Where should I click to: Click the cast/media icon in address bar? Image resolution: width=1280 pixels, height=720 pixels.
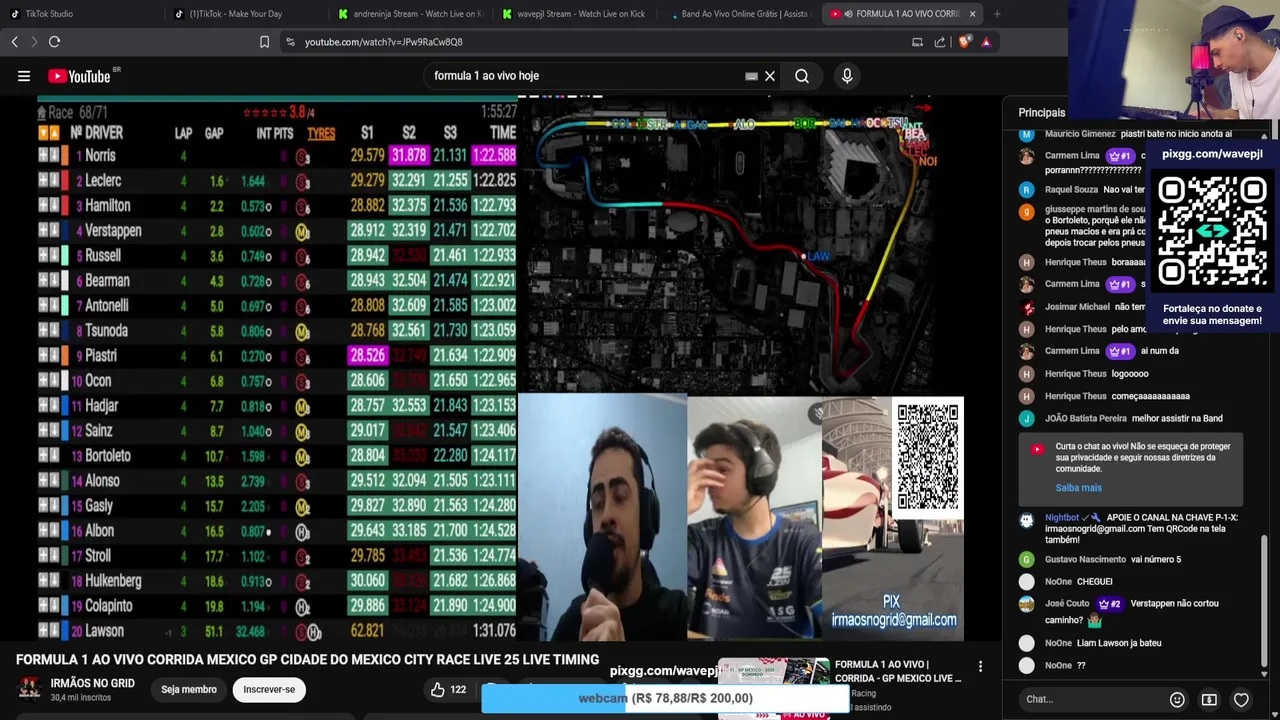click(x=917, y=42)
